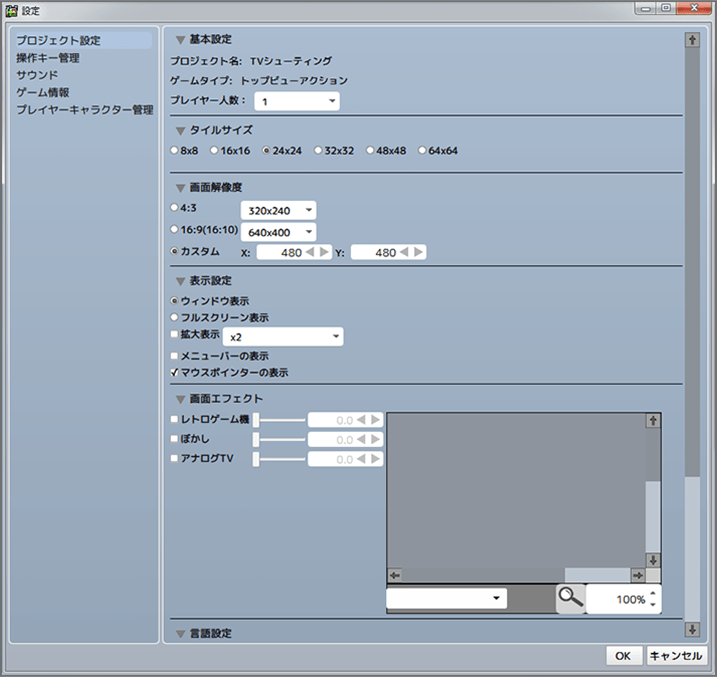Click the OK button
717x677 pixels.
click(622, 656)
